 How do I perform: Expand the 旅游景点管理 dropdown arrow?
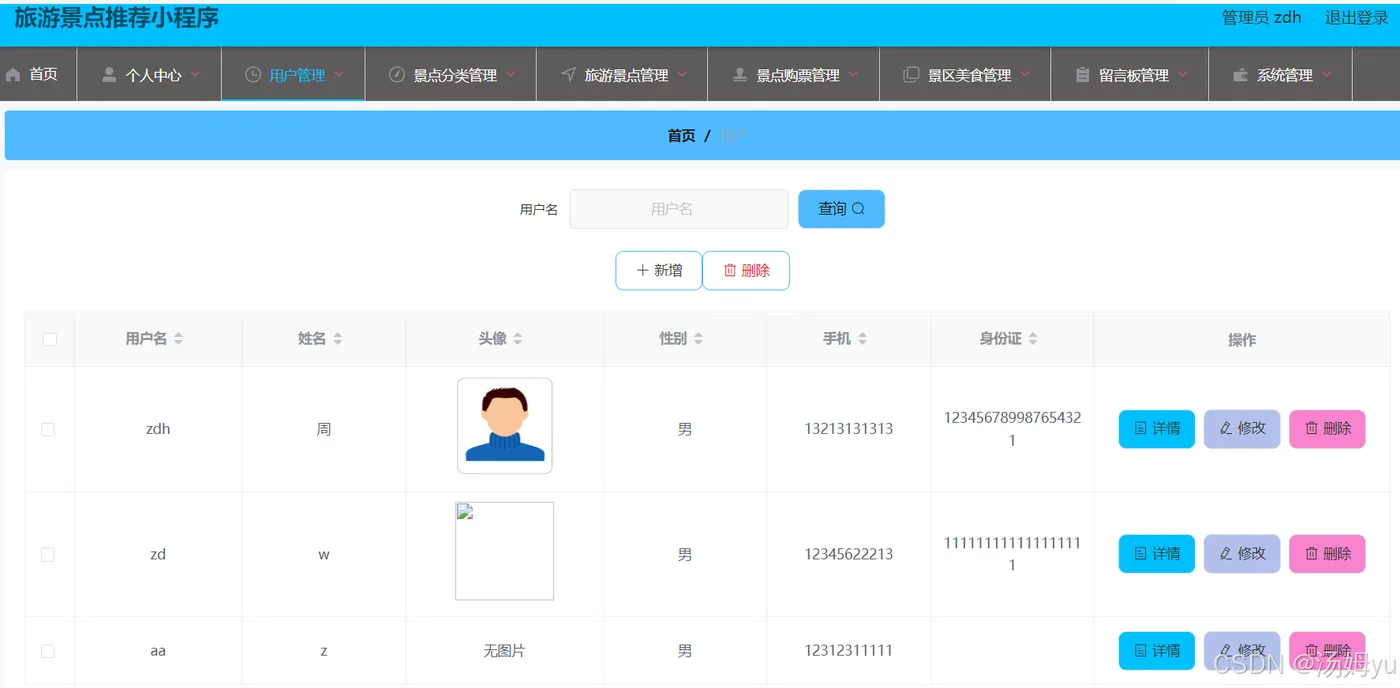682,74
